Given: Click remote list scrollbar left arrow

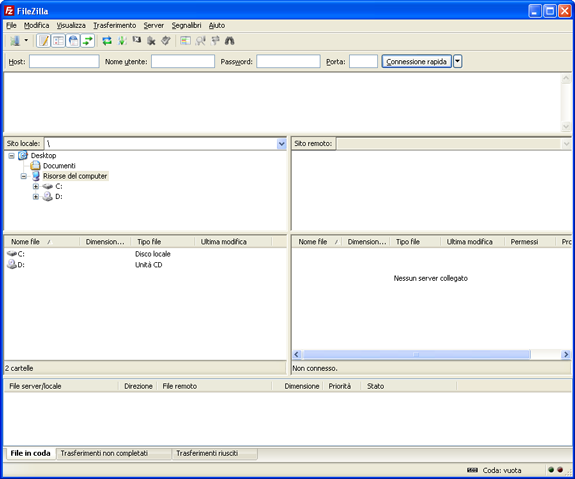Looking at the screenshot, I should [x=297, y=354].
